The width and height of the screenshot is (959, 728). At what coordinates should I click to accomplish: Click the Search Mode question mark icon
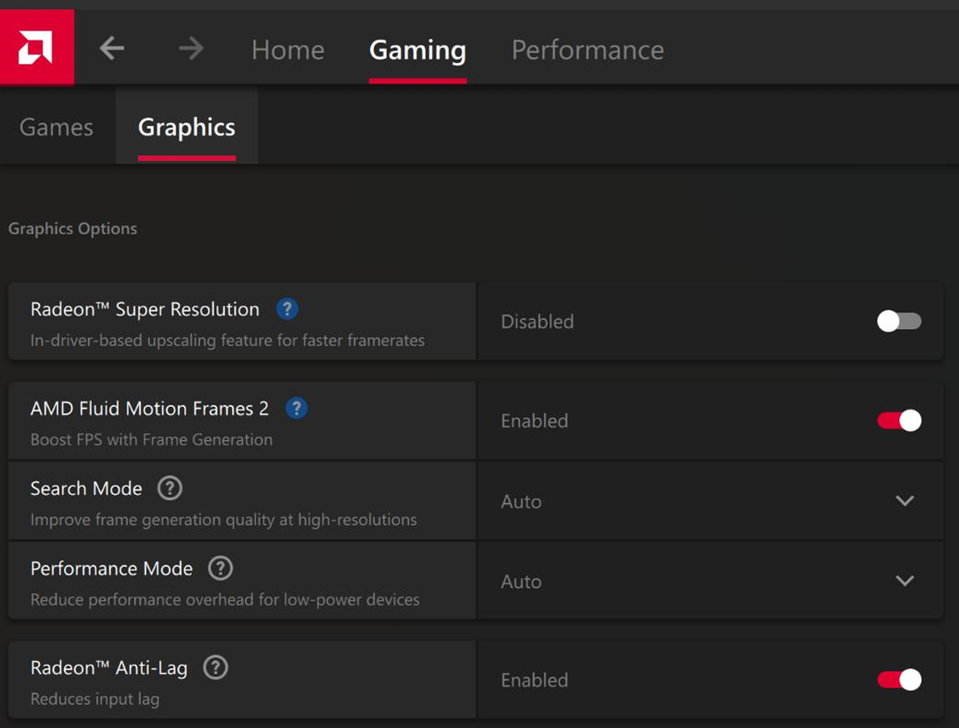[169, 488]
